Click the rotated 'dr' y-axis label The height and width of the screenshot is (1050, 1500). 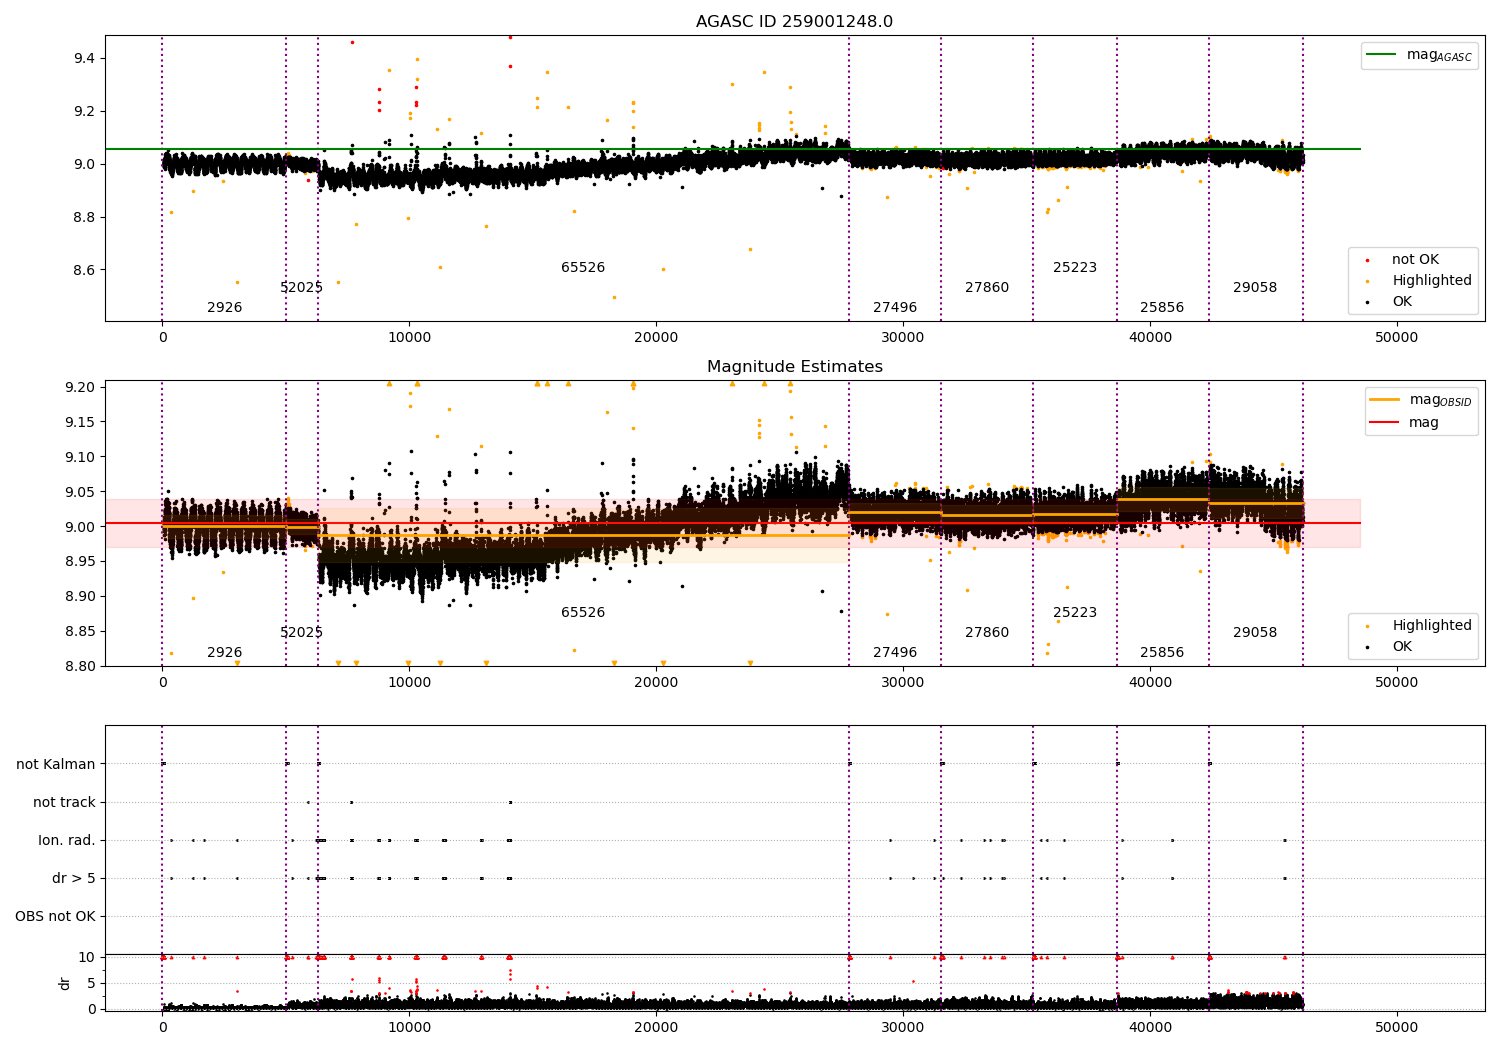click(65, 983)
